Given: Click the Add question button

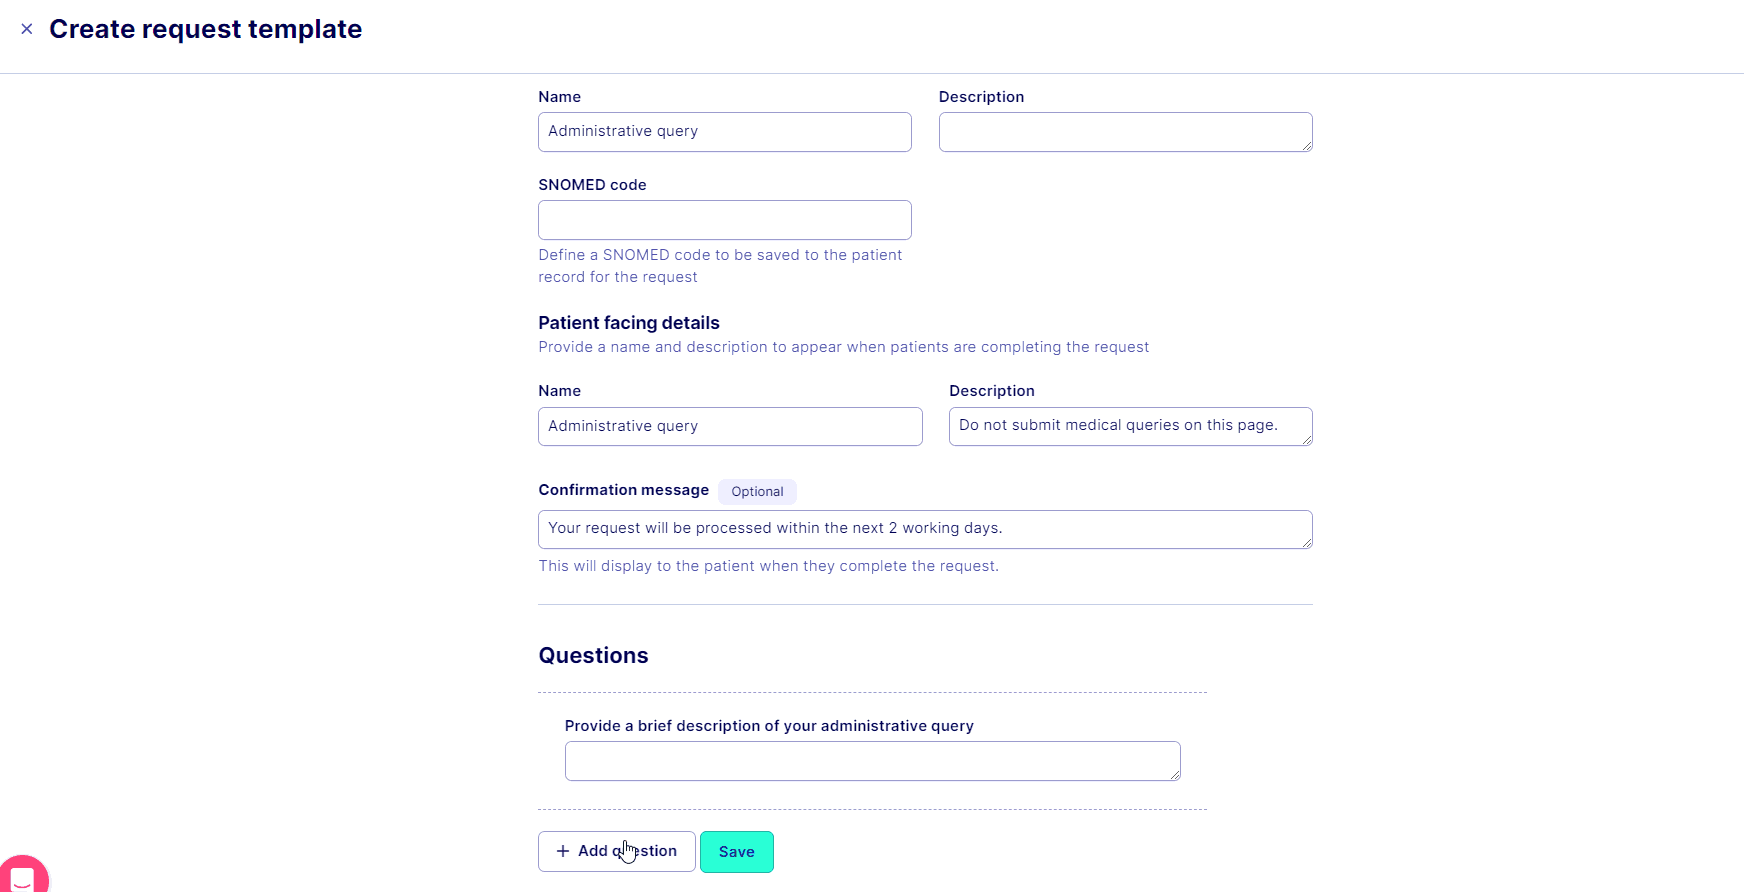Looking at the screenshot, I should tap(616, 851).
